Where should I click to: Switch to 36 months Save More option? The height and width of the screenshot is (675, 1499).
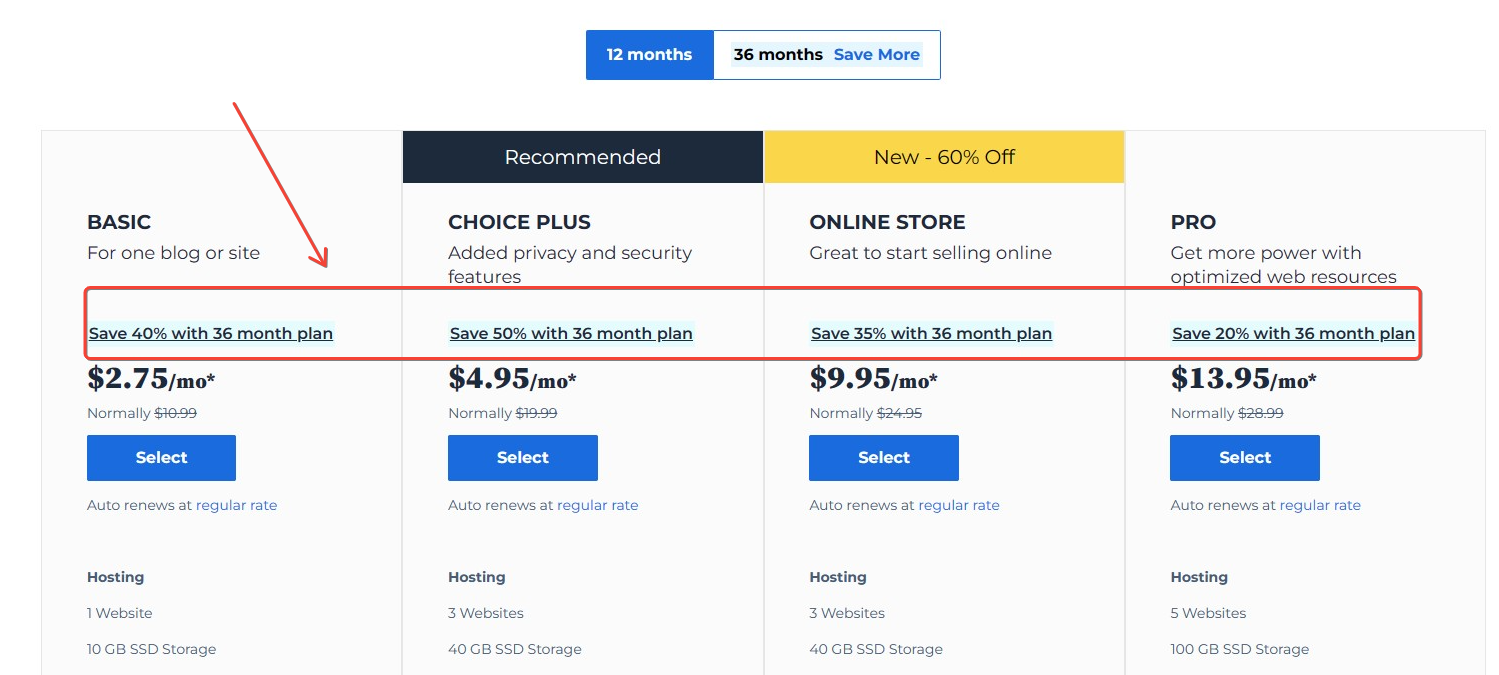(826, 55)
